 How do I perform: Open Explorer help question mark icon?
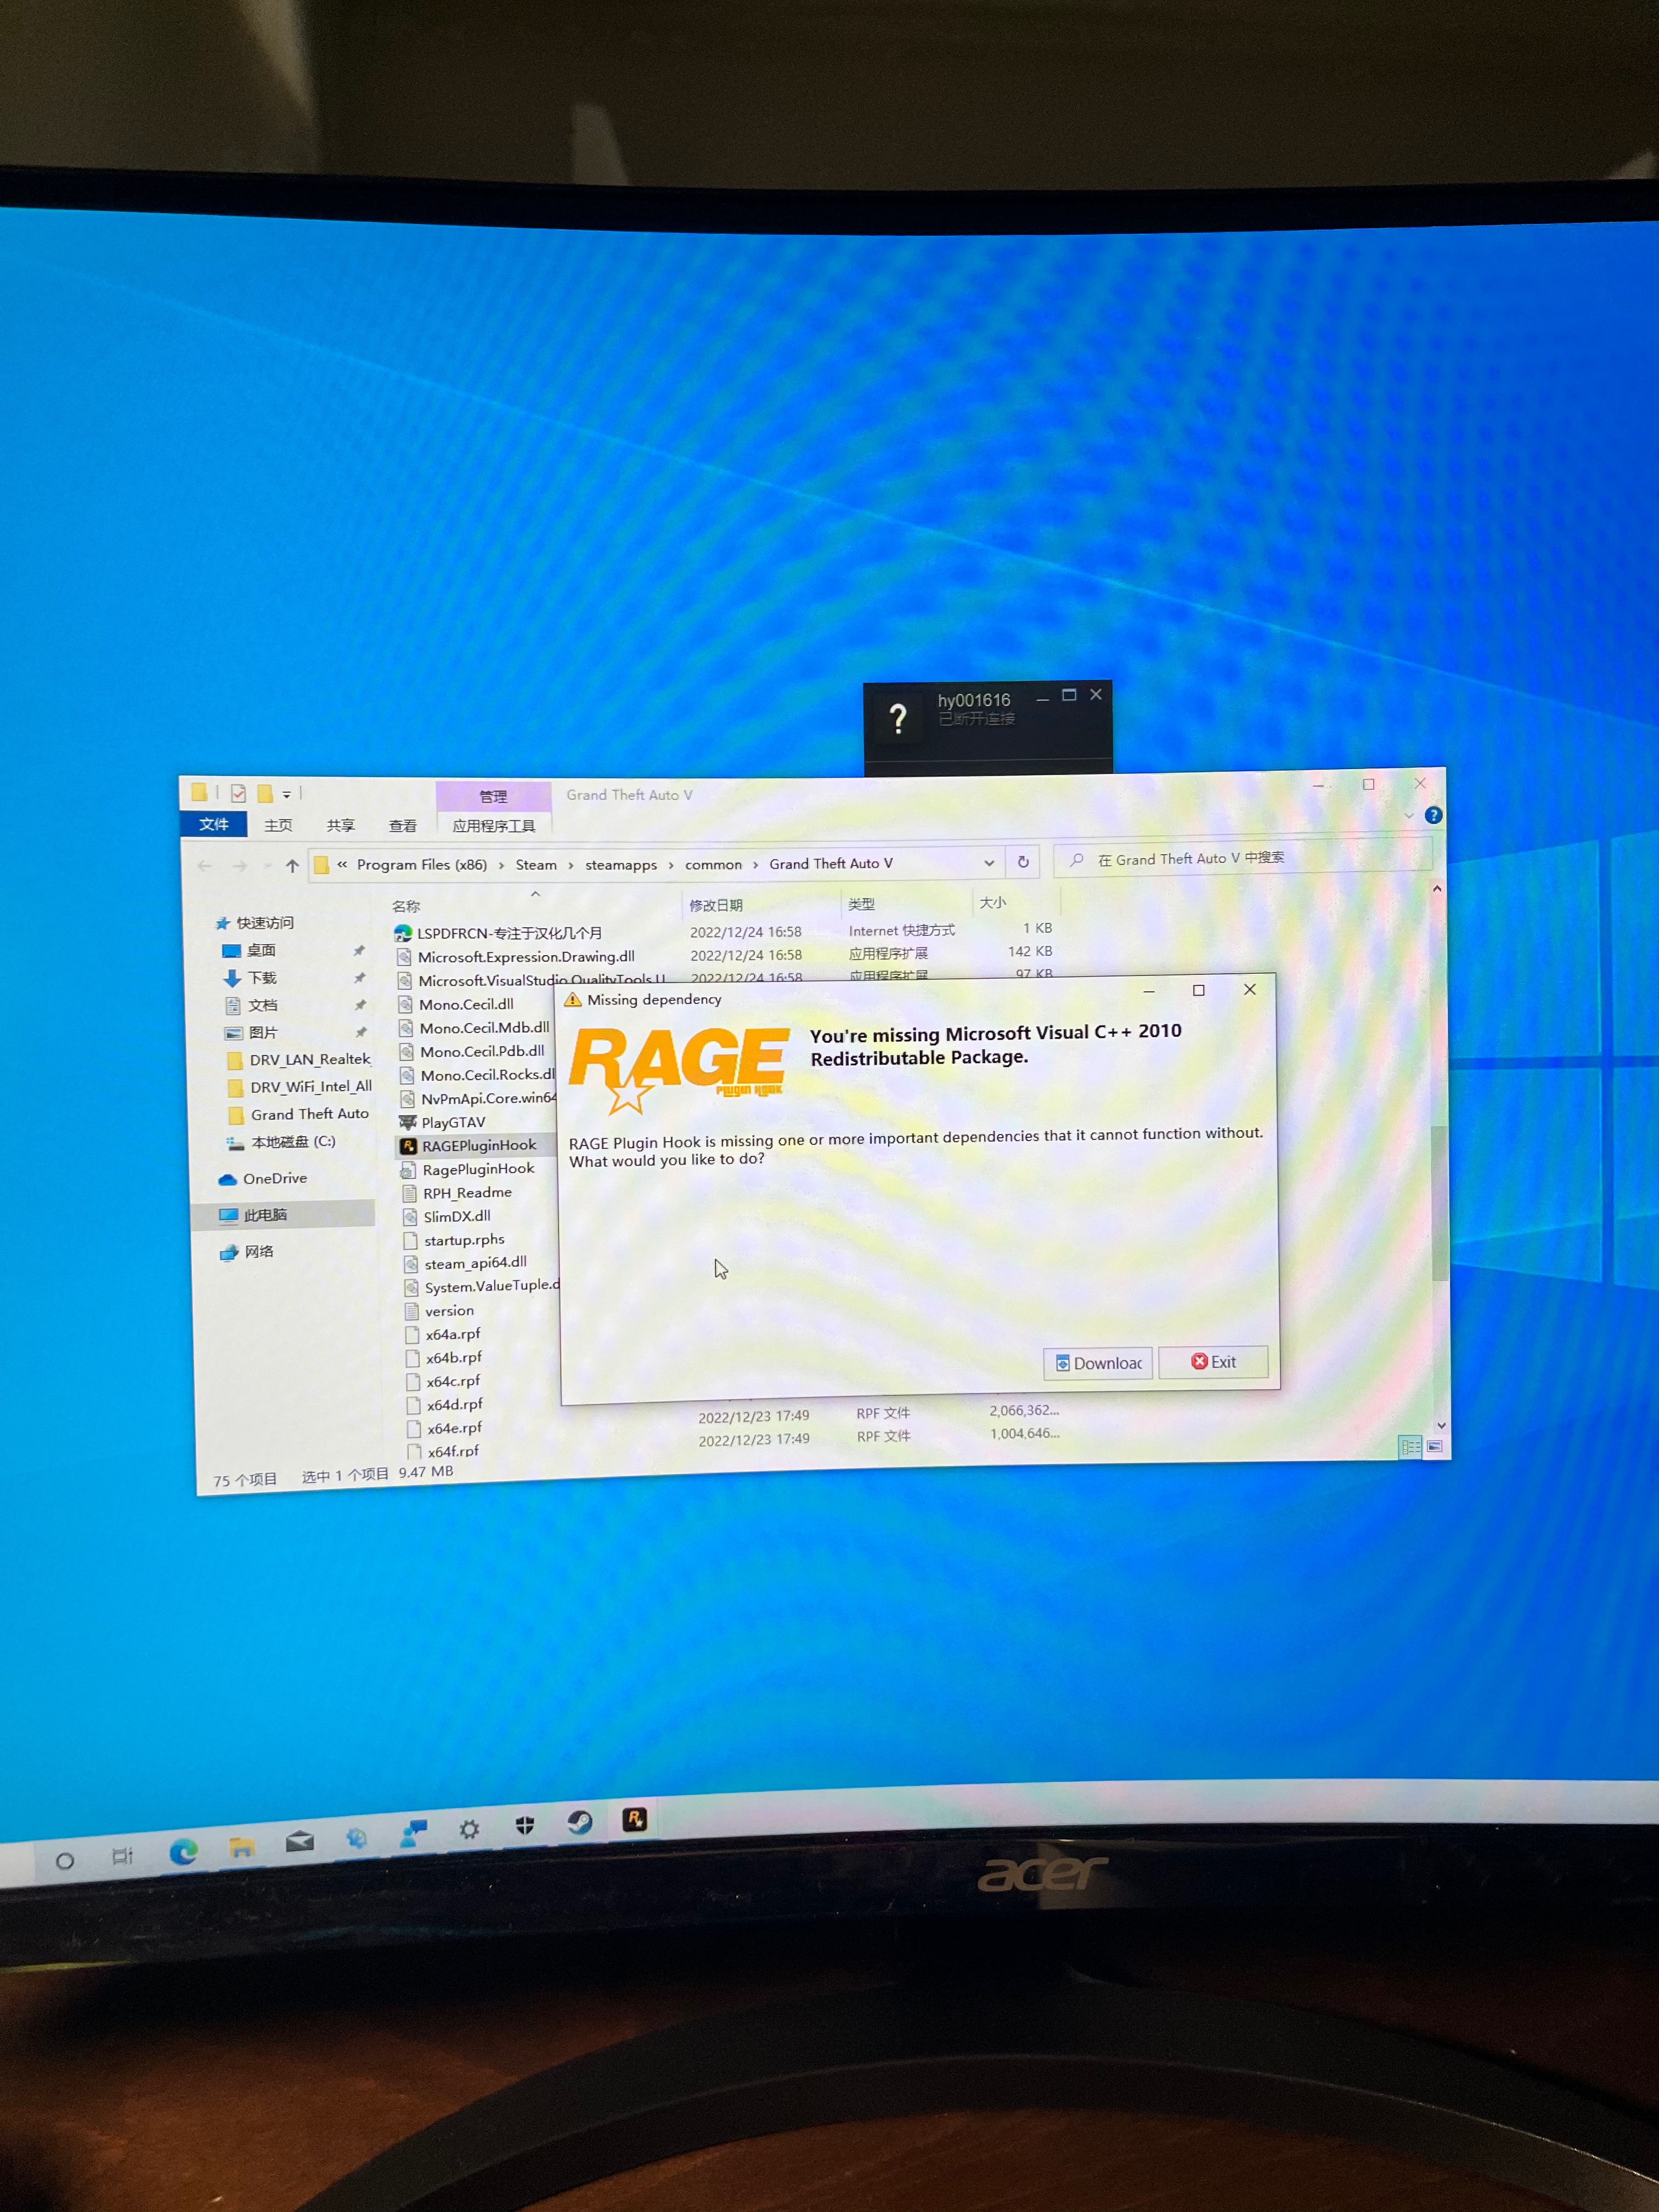point(1433,815)
